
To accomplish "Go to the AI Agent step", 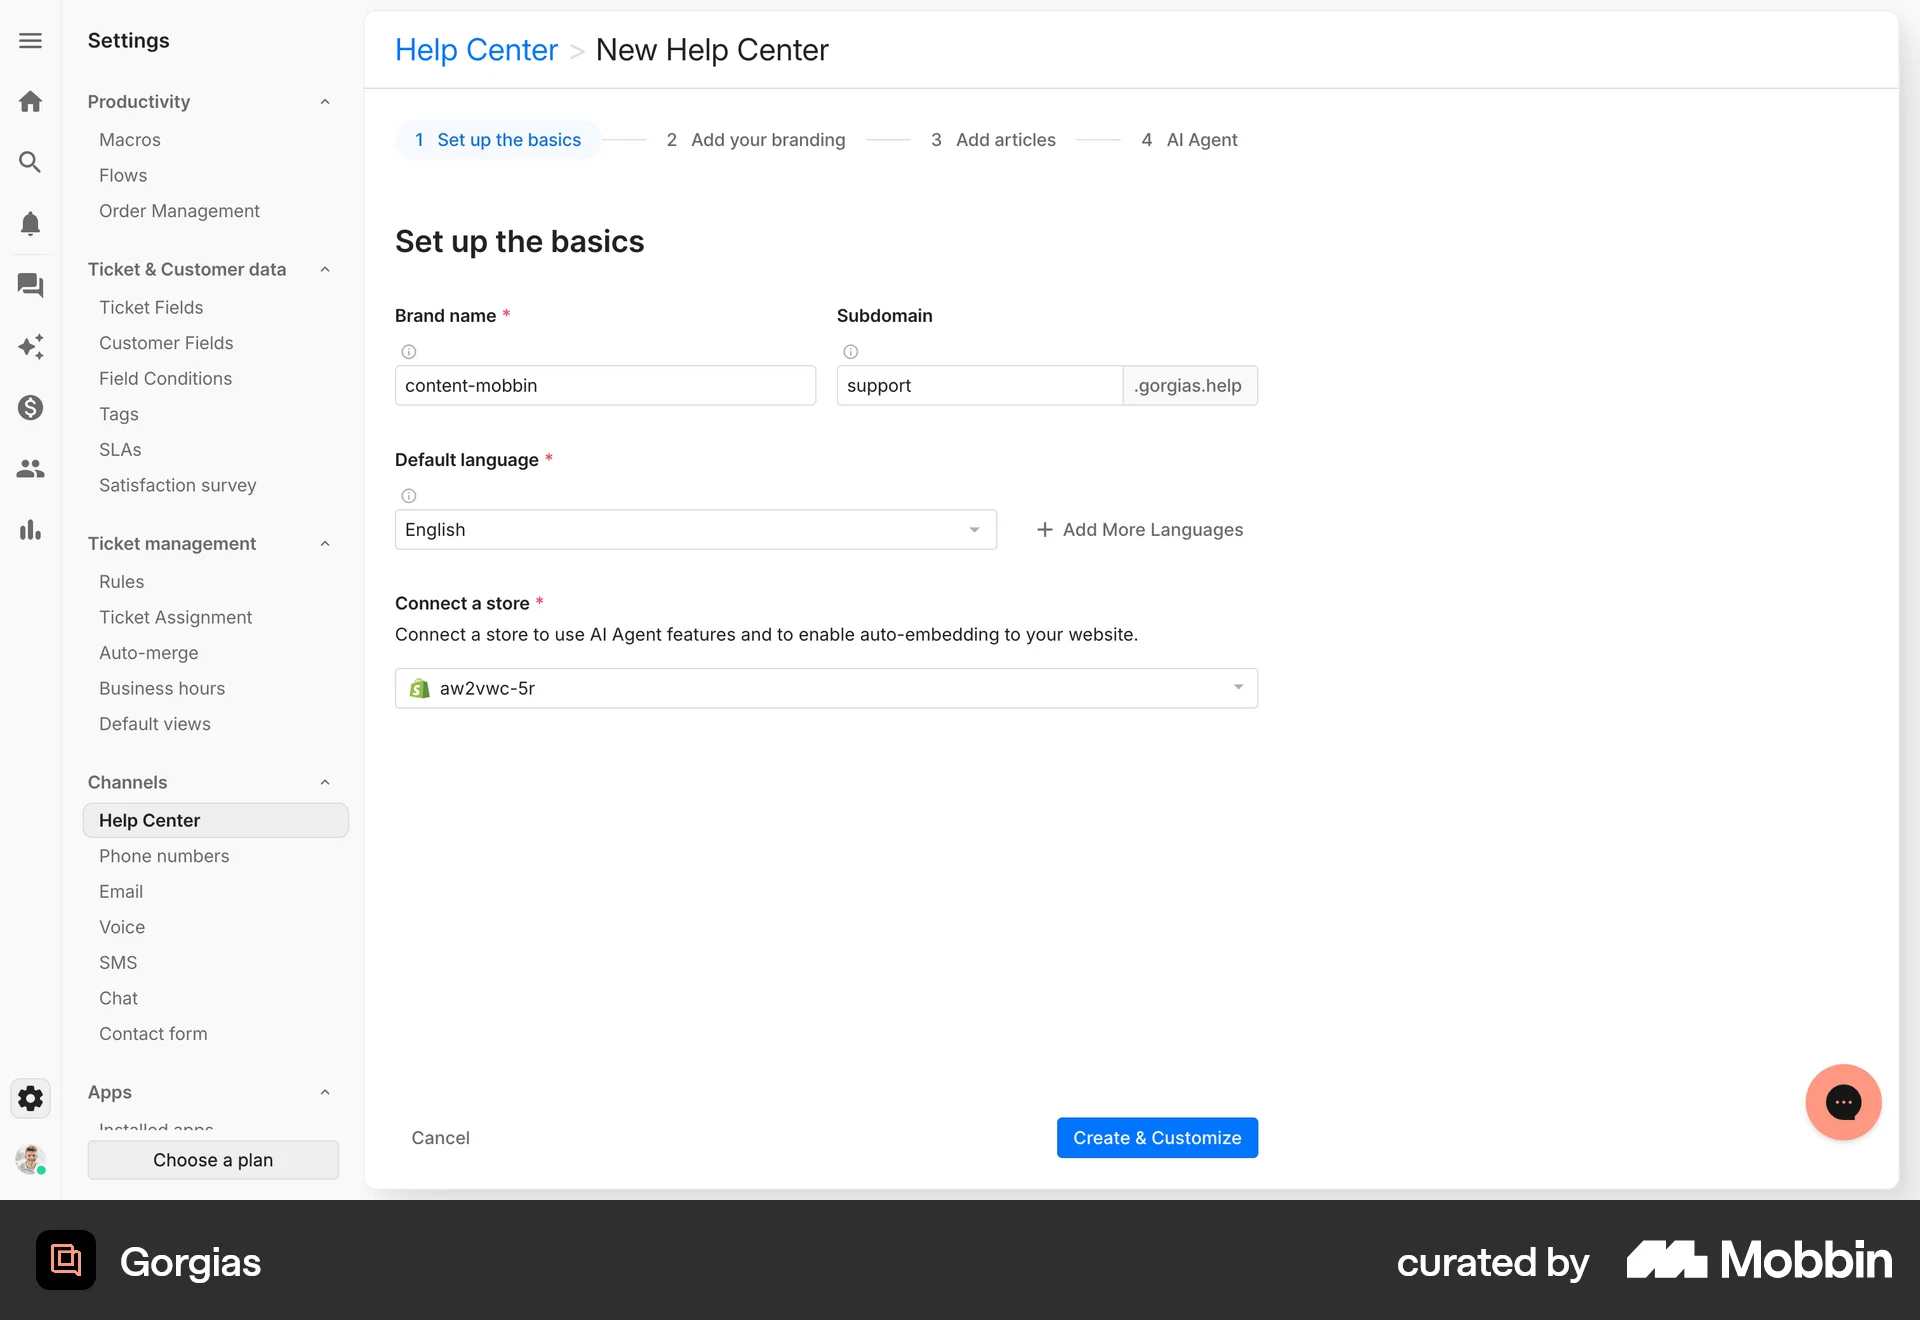I will [x=1202, y=140].
